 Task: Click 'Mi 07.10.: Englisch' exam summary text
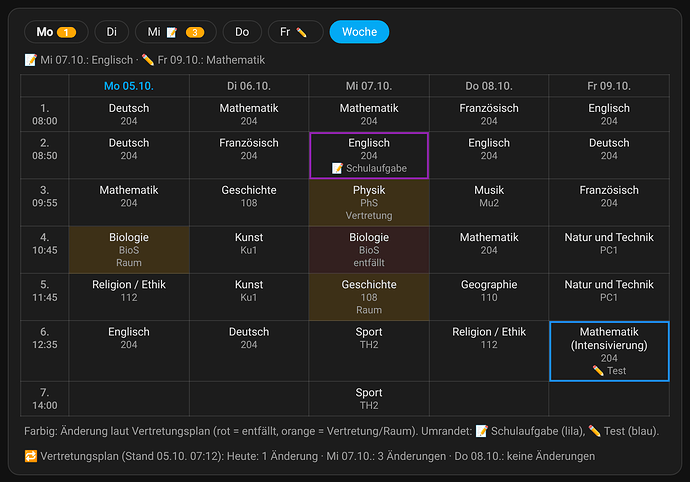pos(87,60)
